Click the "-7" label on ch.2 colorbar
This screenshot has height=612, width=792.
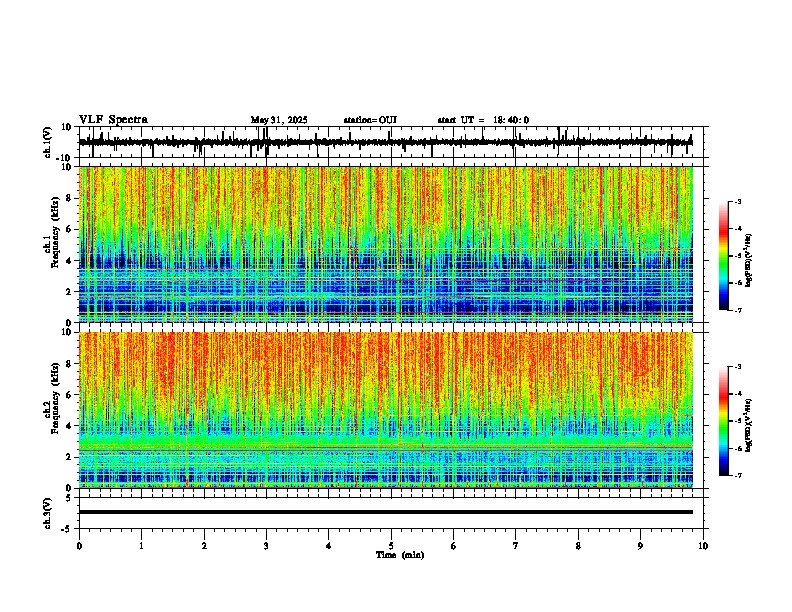[x=738, y=476]
